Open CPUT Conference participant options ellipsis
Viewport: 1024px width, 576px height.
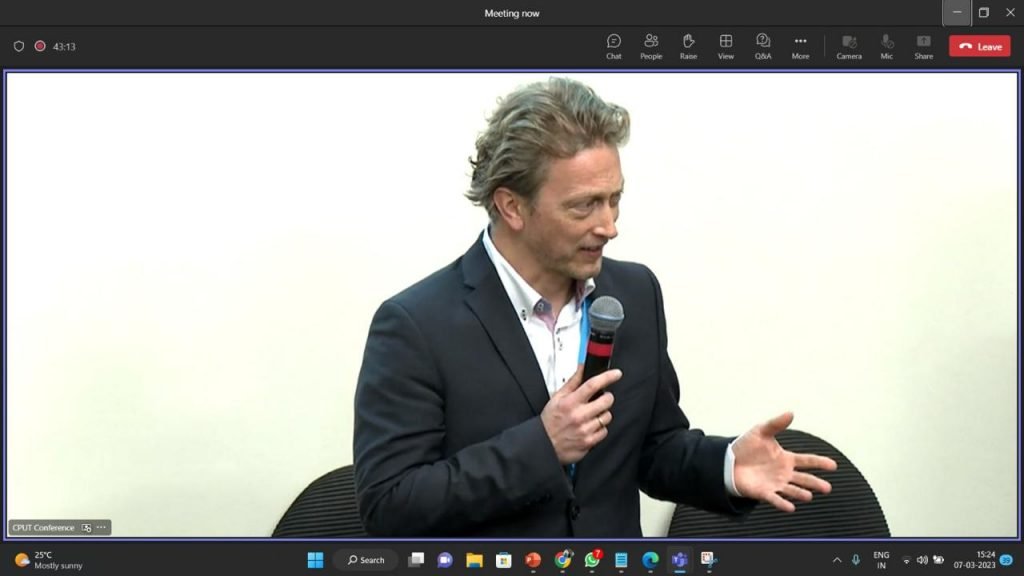101,527
